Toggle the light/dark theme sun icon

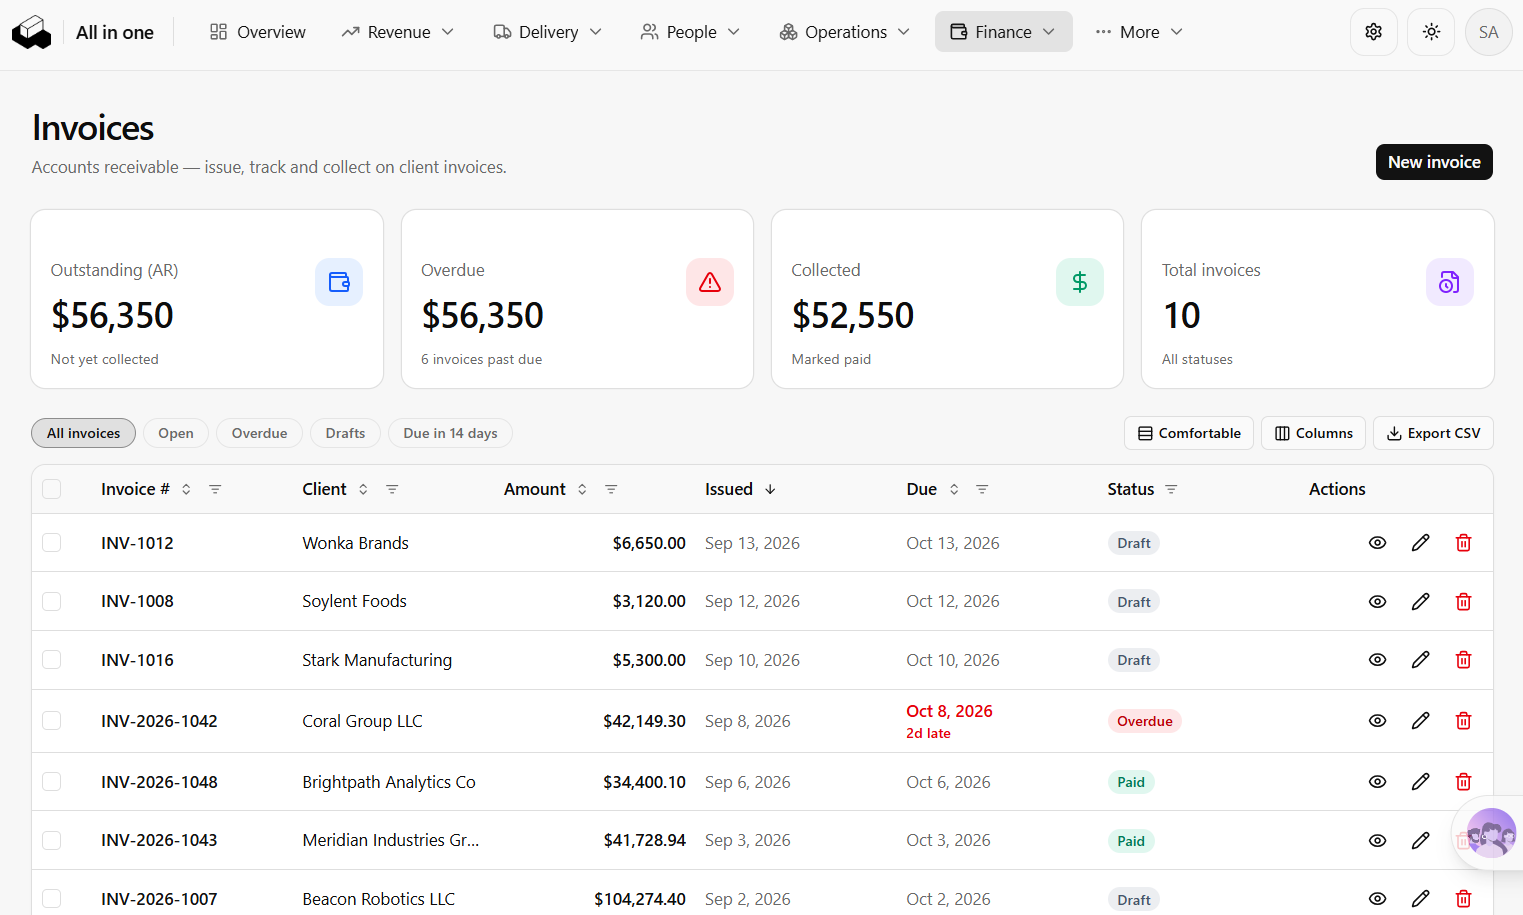[1431, 32]
